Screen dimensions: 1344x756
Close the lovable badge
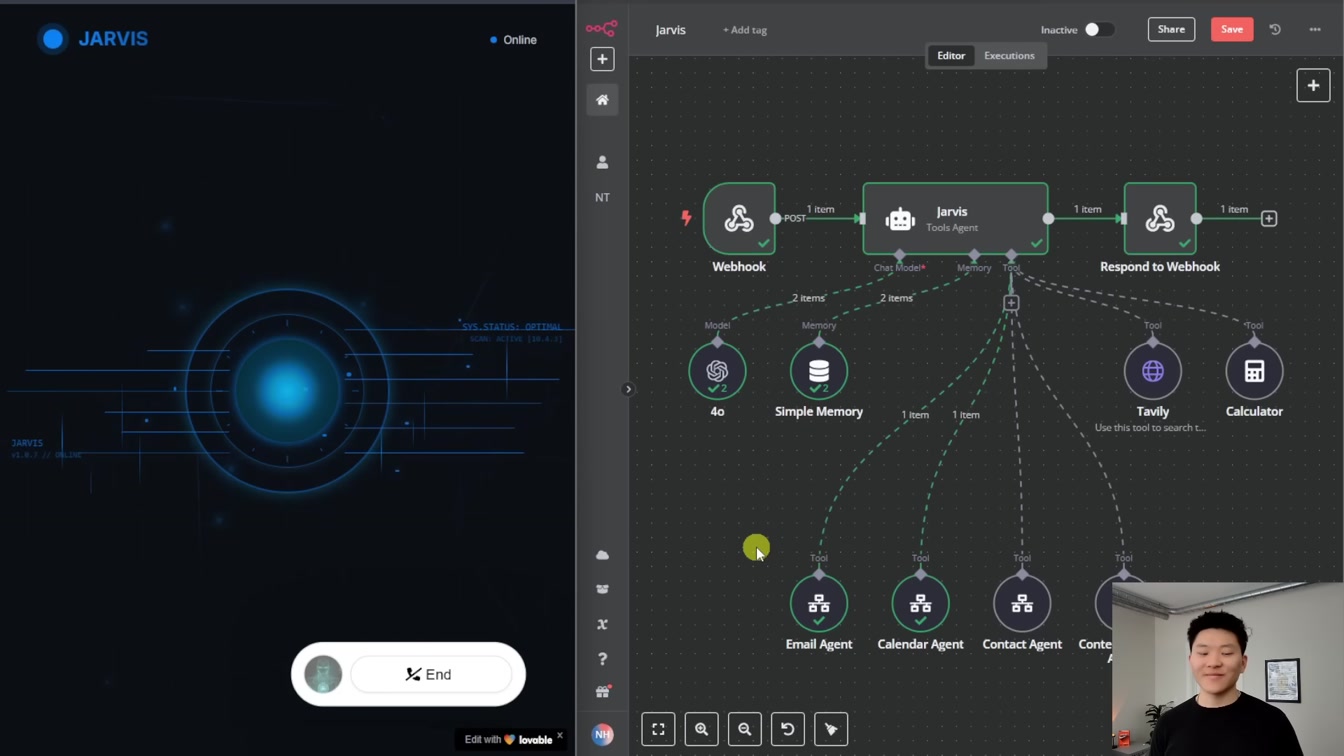(560, 735)
